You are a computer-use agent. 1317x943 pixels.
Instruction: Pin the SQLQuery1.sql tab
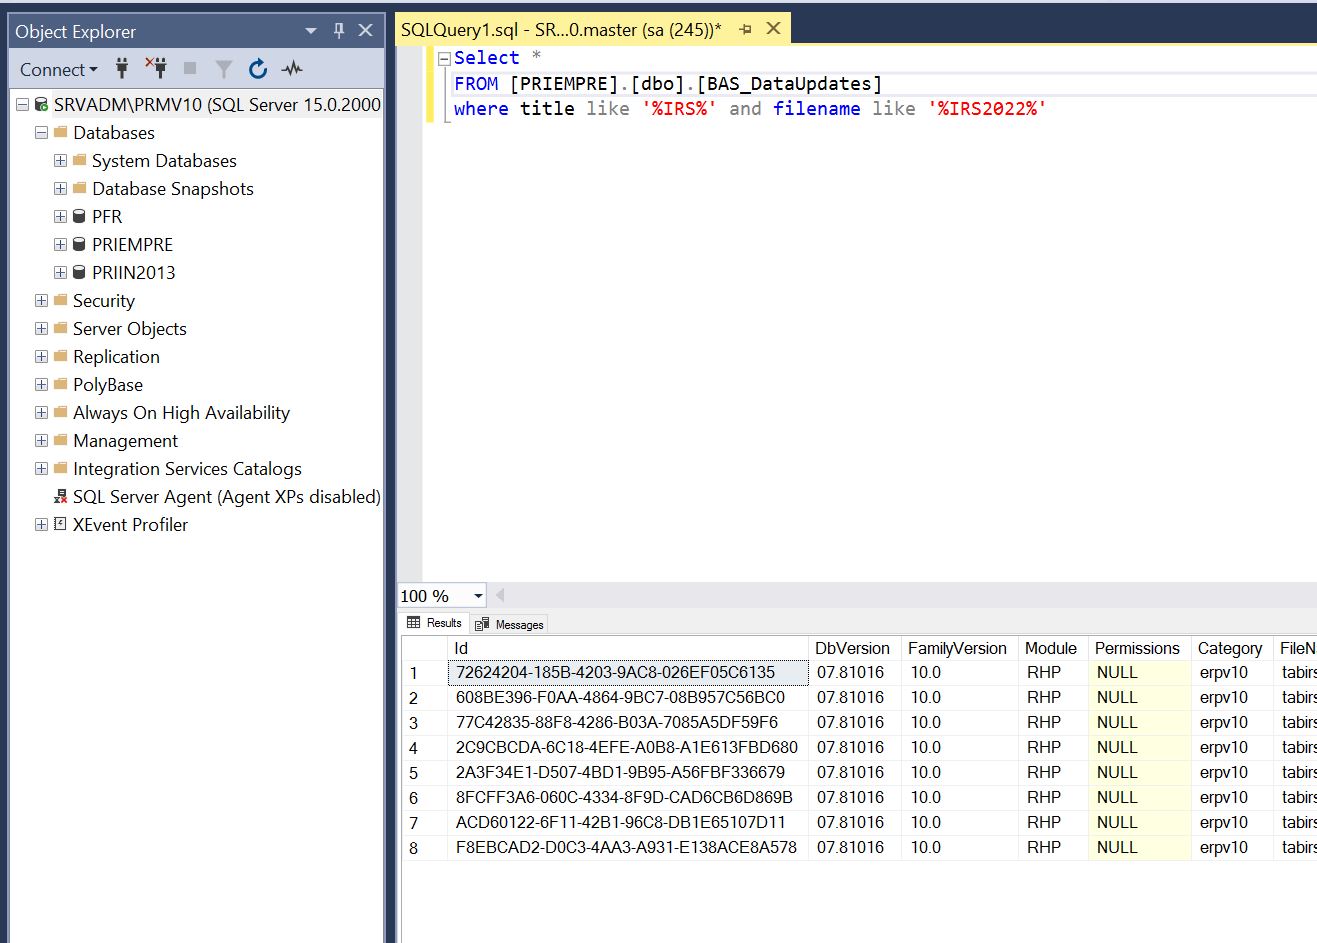745,30
